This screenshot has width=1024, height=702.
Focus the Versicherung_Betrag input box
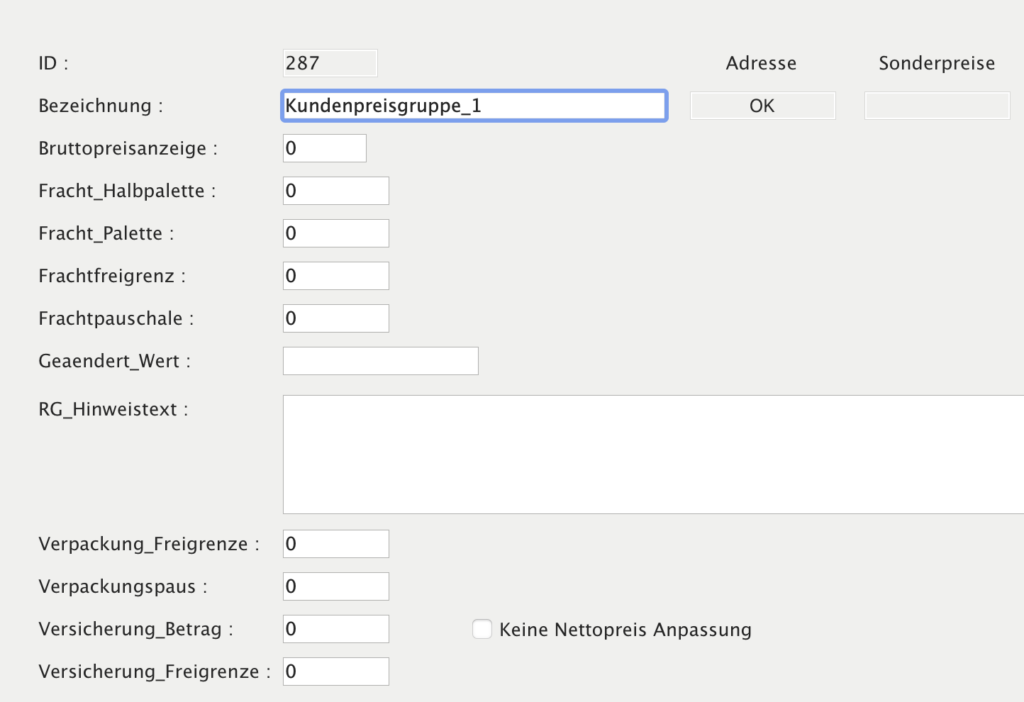(336, 629)
